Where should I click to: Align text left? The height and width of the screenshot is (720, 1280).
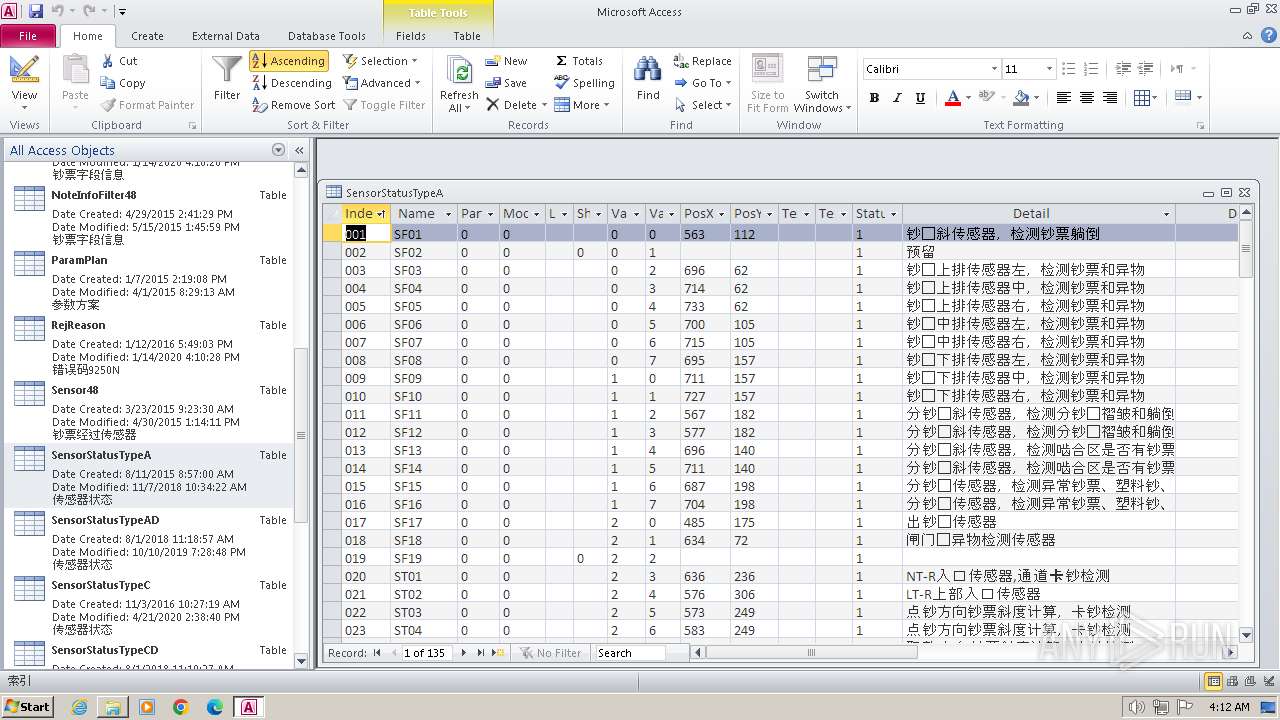pos(1063,98)
